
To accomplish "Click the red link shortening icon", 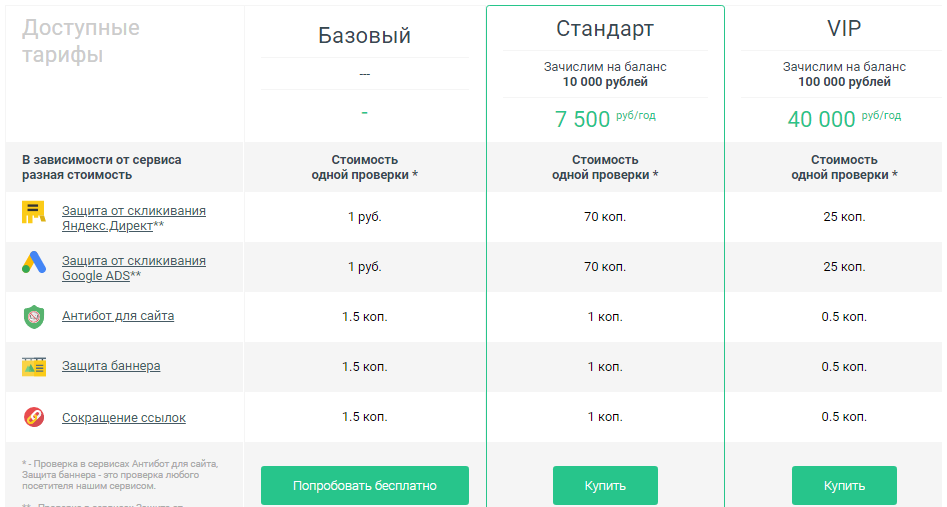I will [34, 417].
